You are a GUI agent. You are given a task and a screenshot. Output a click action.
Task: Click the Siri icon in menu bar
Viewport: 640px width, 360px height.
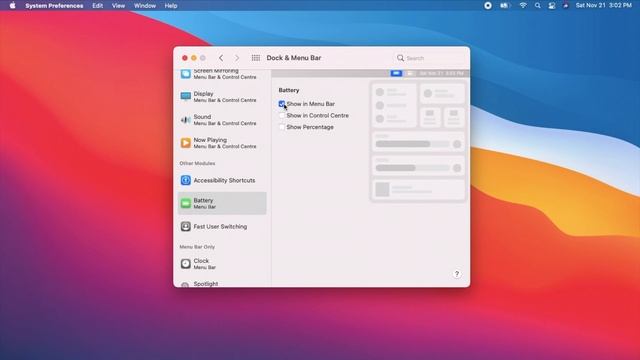tap(566, 6)
